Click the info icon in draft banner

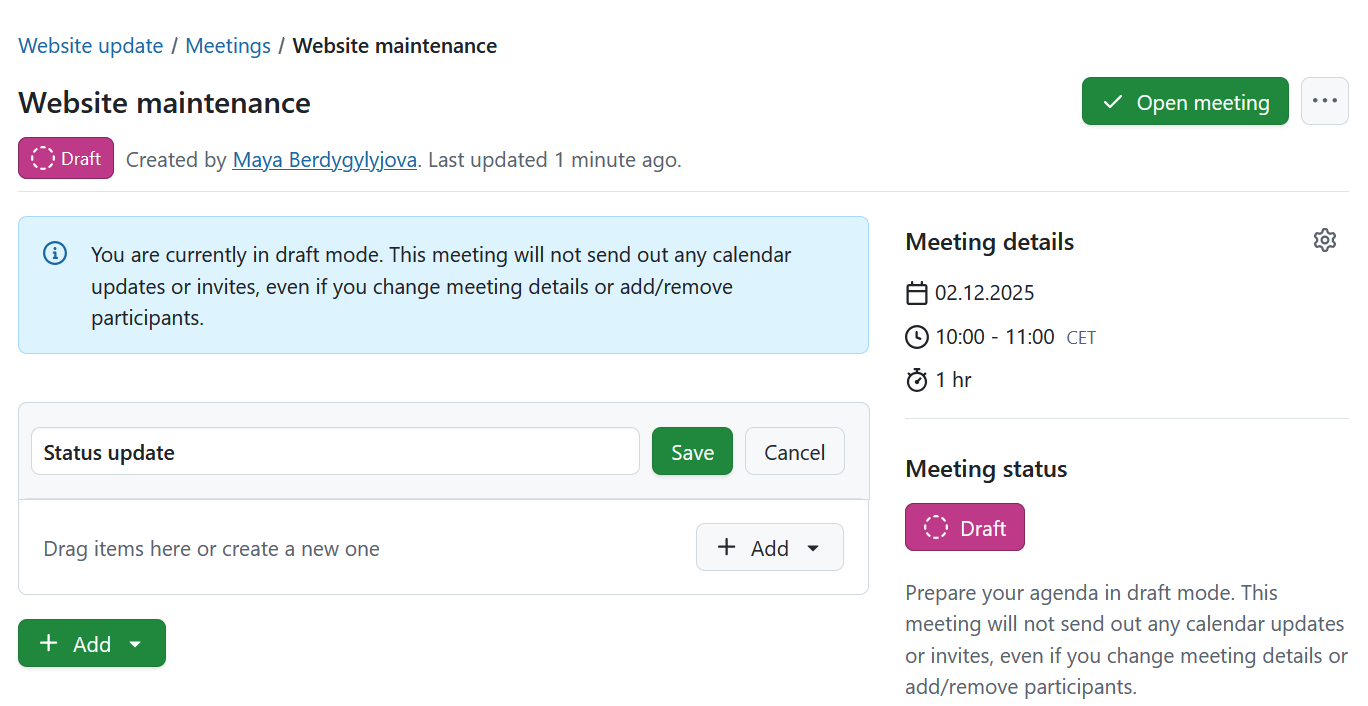point(55,253)
